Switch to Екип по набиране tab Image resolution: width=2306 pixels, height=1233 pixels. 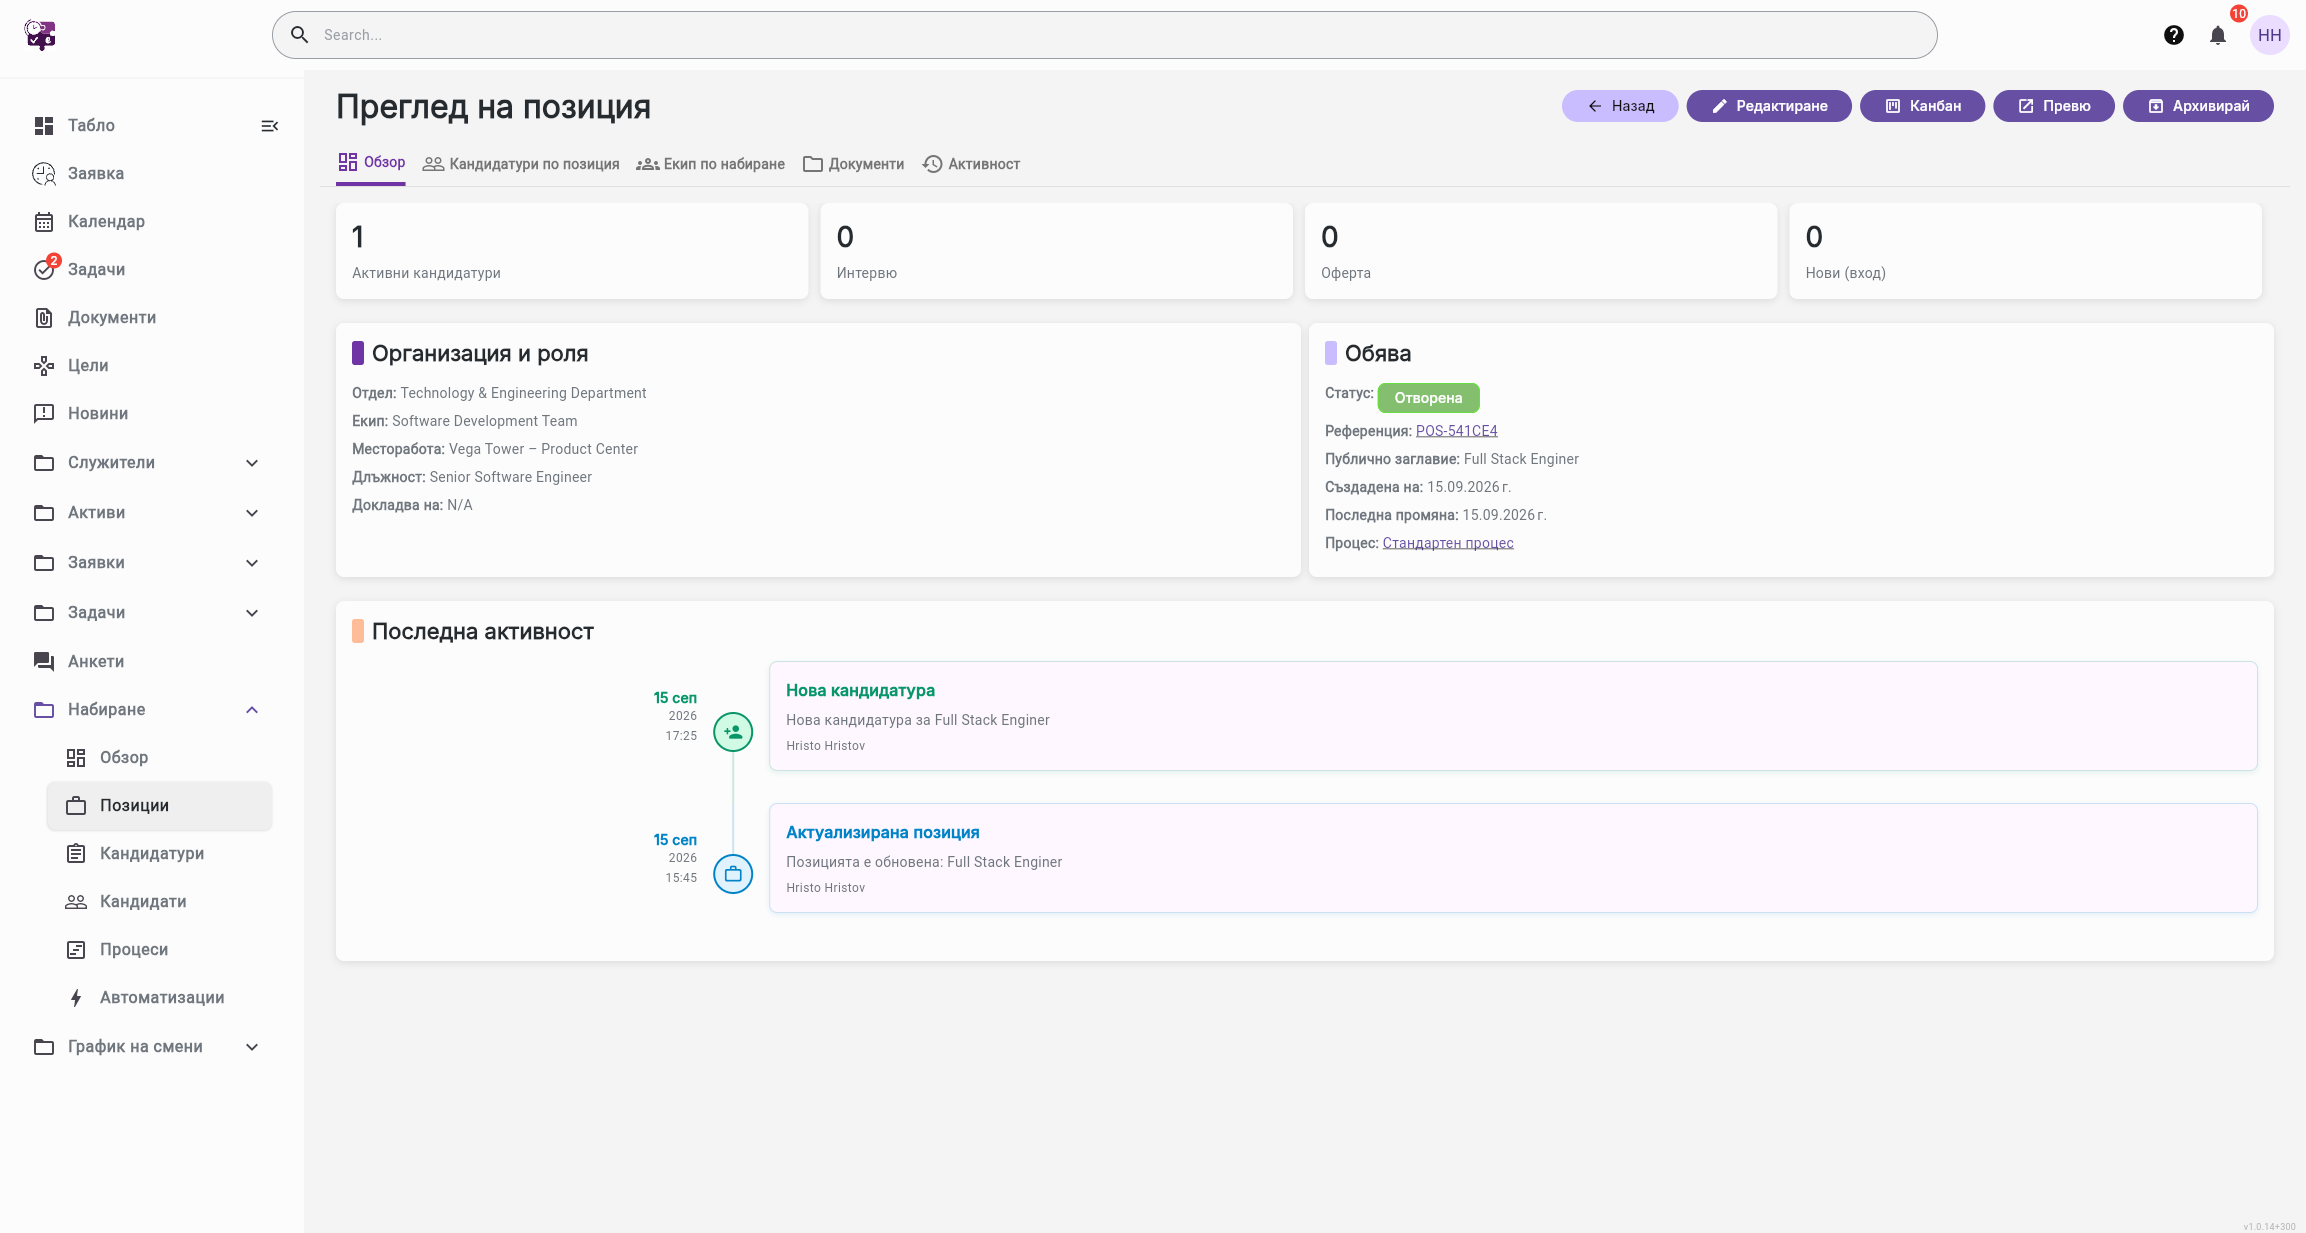tap(711, 164)
